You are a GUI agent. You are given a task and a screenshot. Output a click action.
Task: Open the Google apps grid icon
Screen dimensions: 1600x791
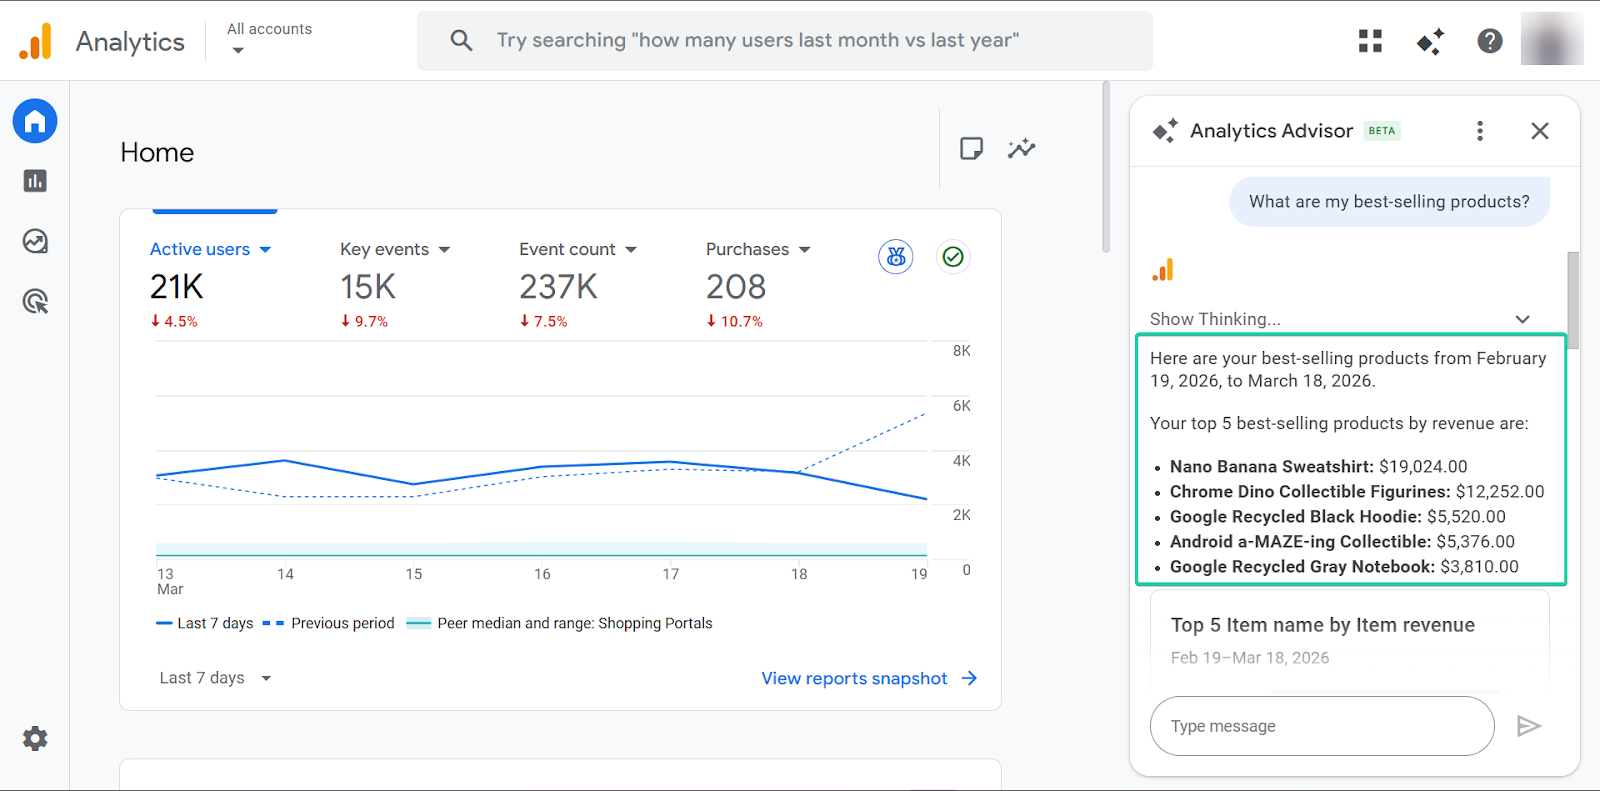click(x=1370, y=41)
